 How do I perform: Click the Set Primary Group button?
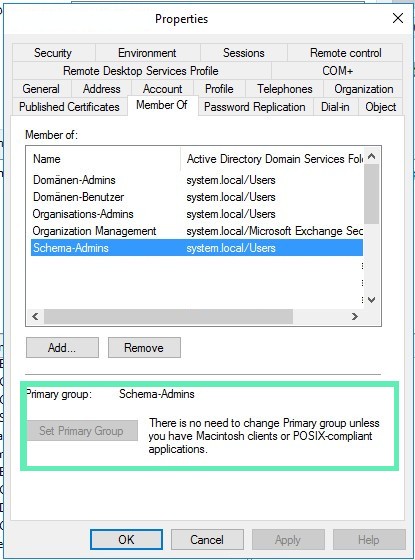[x=82, y=431]
